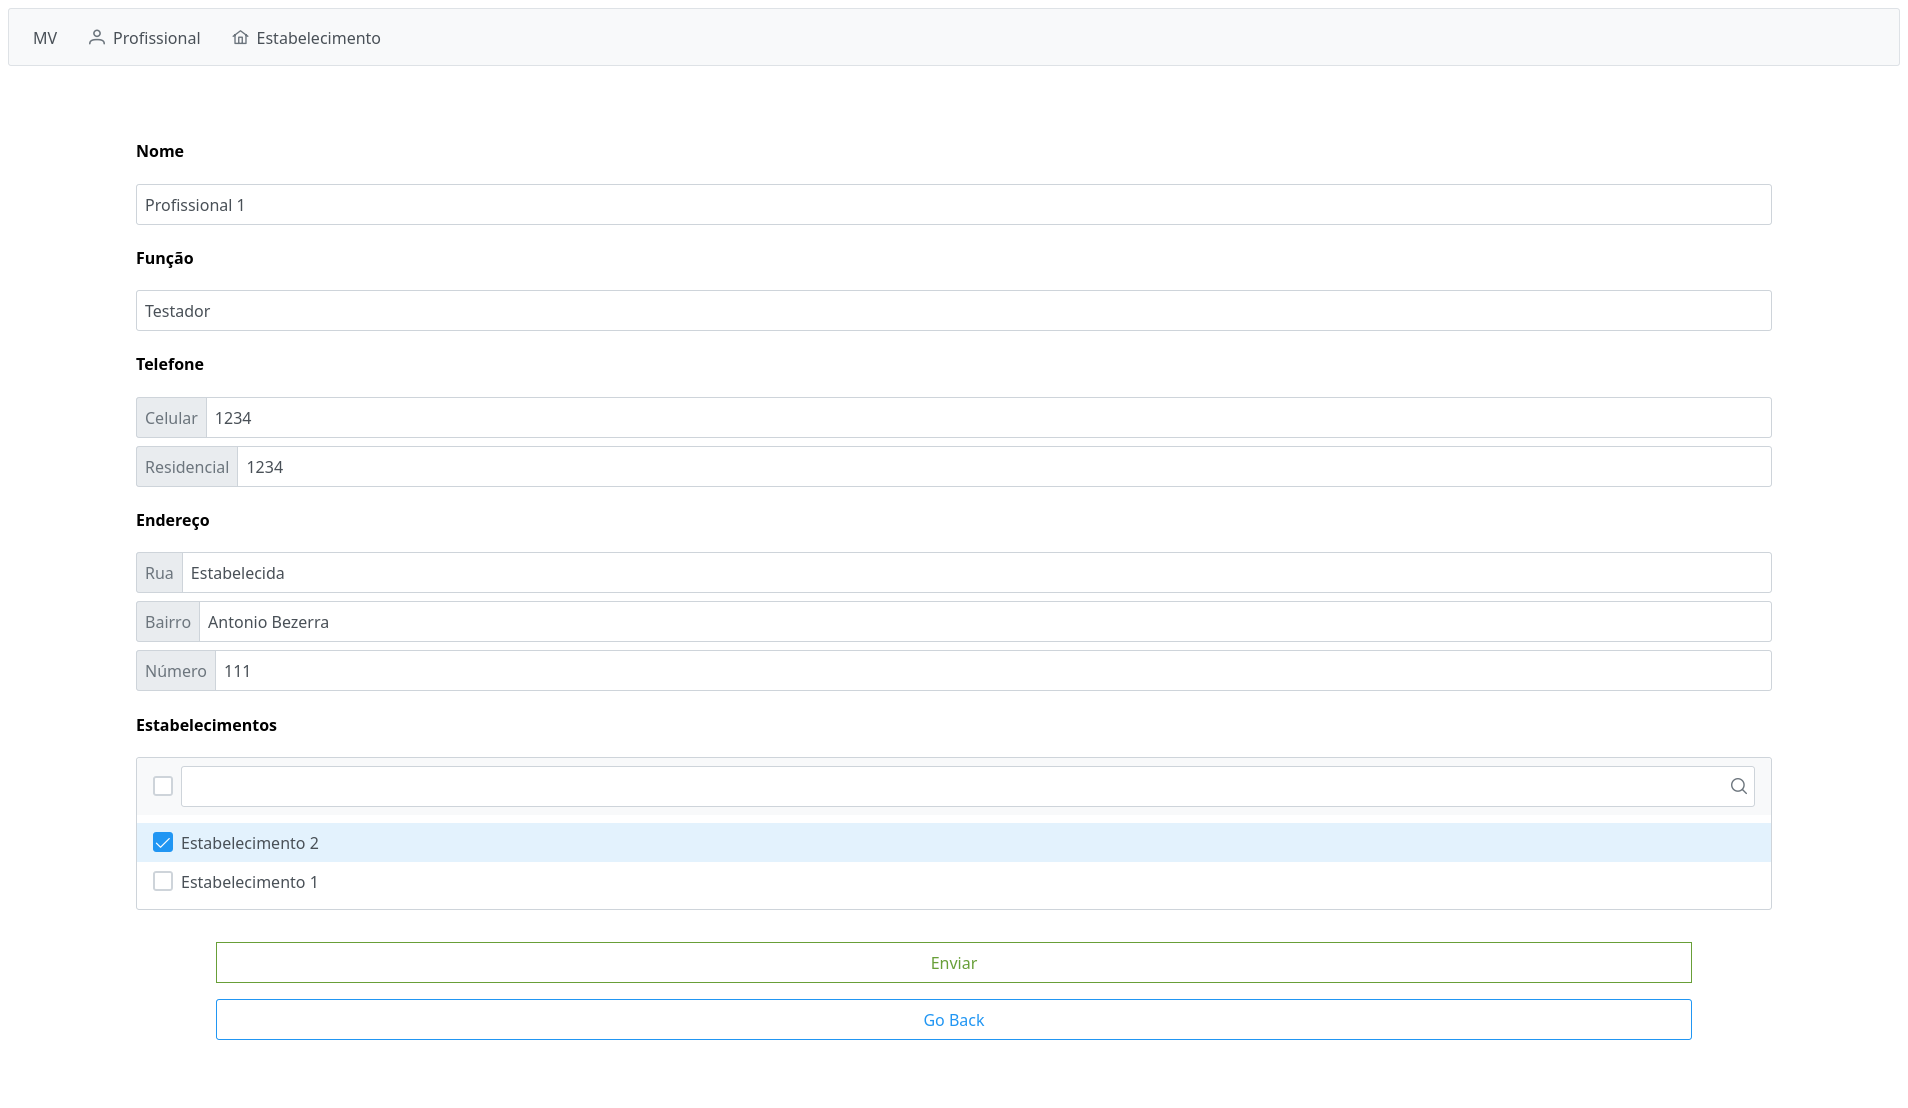Click the Número addon label
The image size is (1908, 1108).
tap(176, 670)
